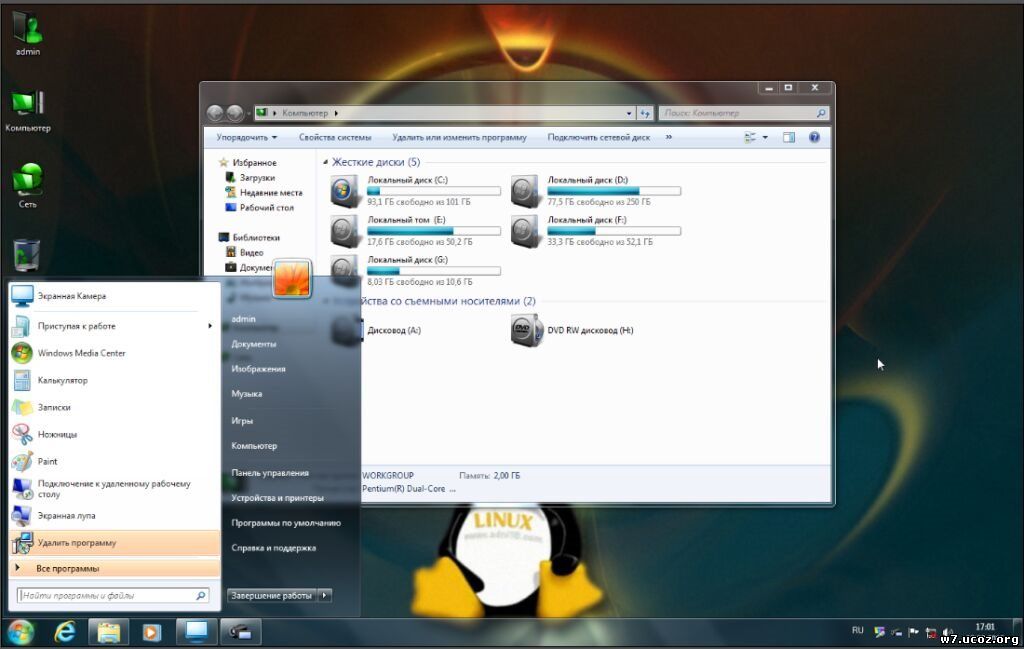Toggle the preview pane button in Explorer toolbar
This screenshot has width=1024, height=649.
(x=789, y=137)
